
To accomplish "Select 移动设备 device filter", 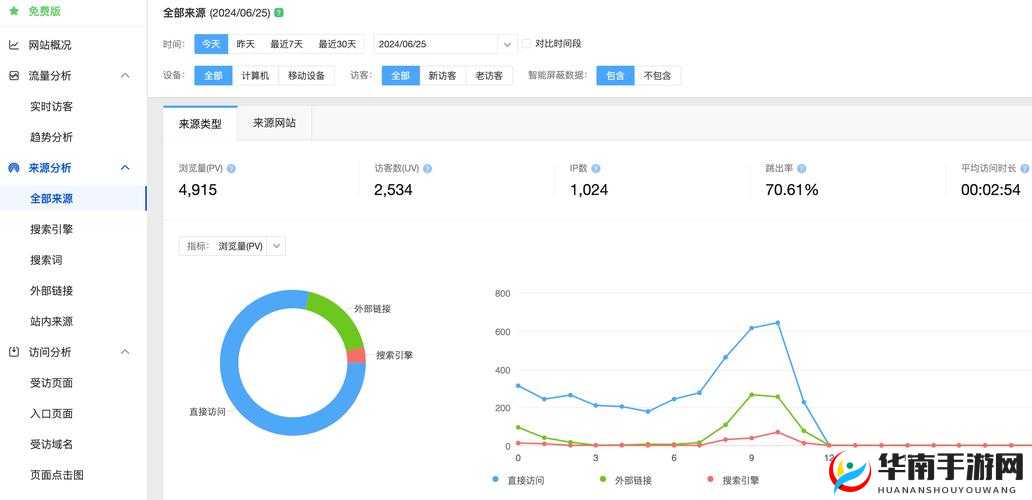I will click(x=307, y=76).
